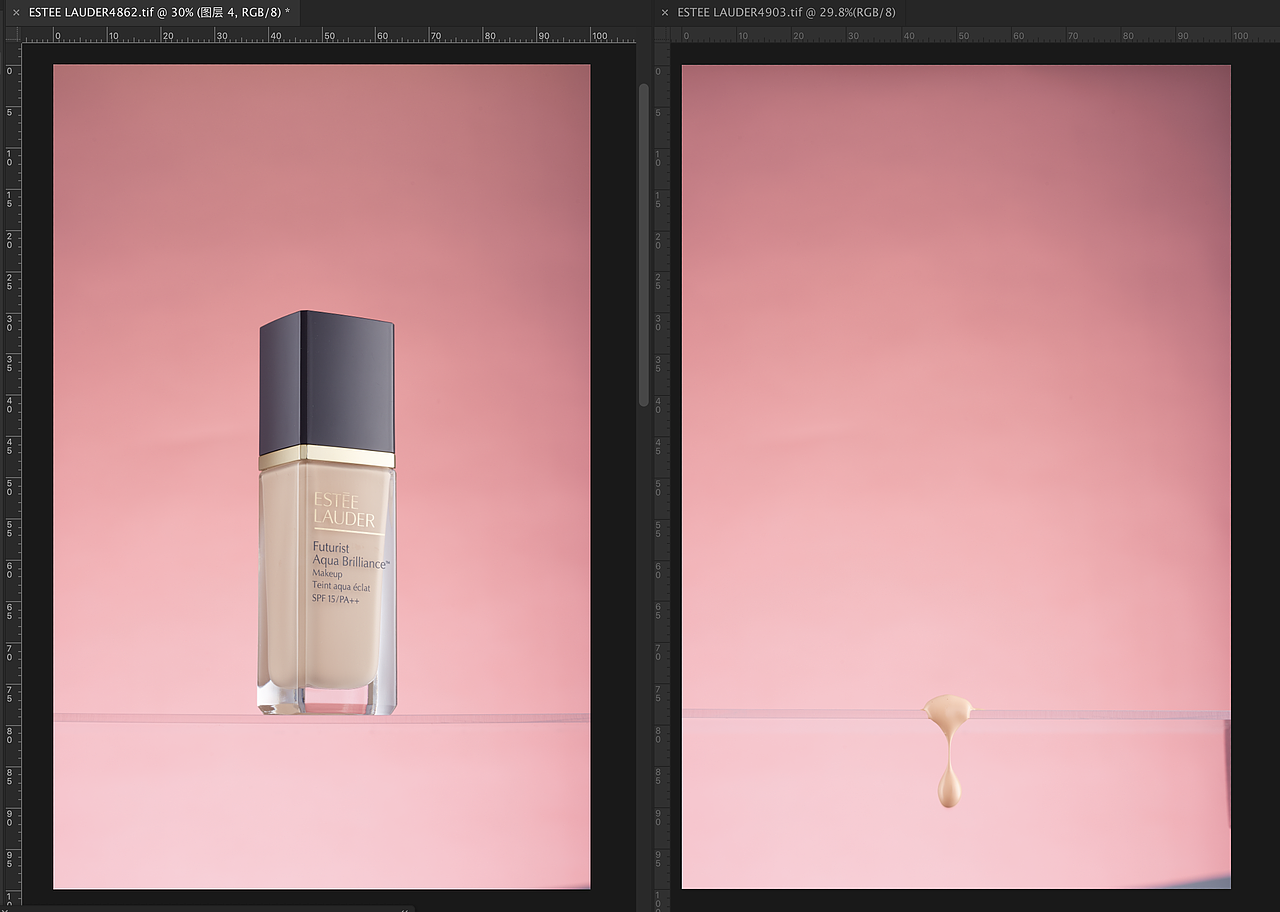Click the ESTEE LAUDER logo on the bottle
Viewport: 1280px width, 912px height.
(x=344, y=510)
